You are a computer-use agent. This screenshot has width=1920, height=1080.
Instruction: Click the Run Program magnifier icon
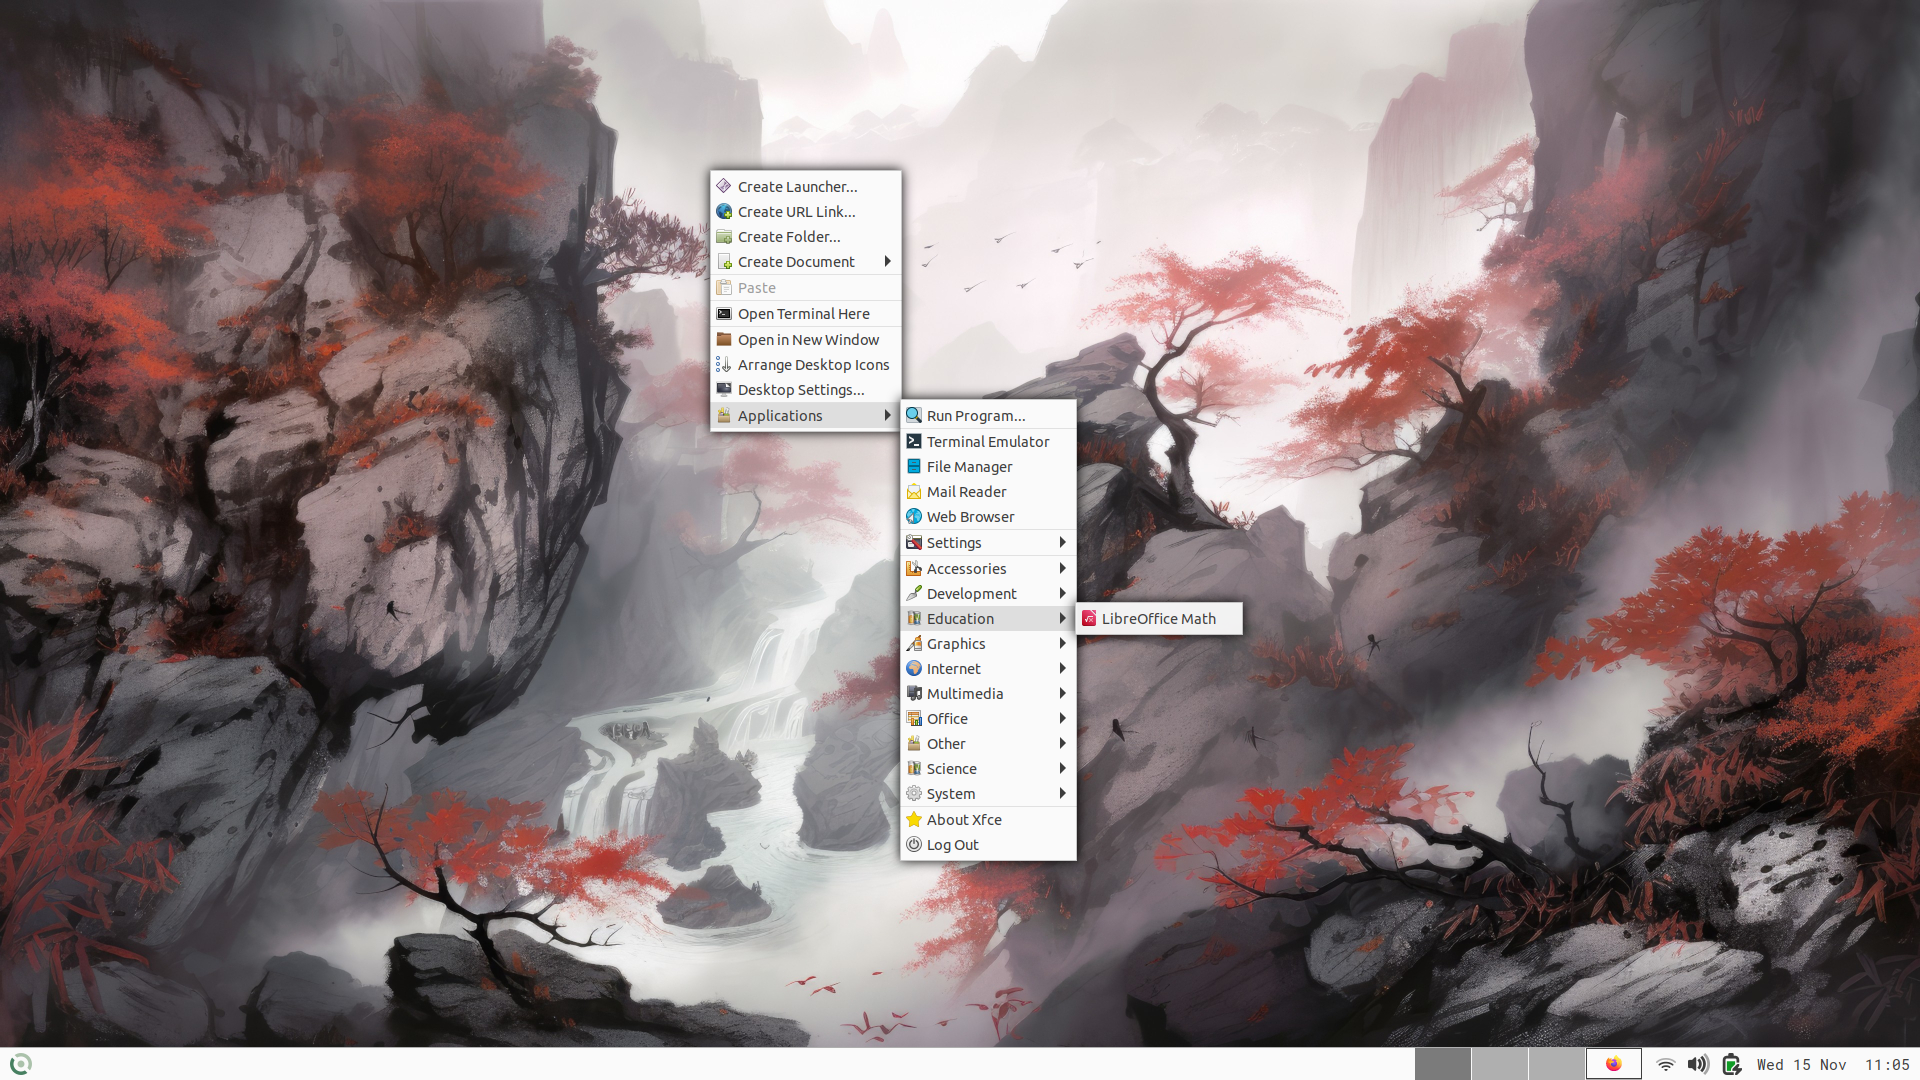point(914,415)
